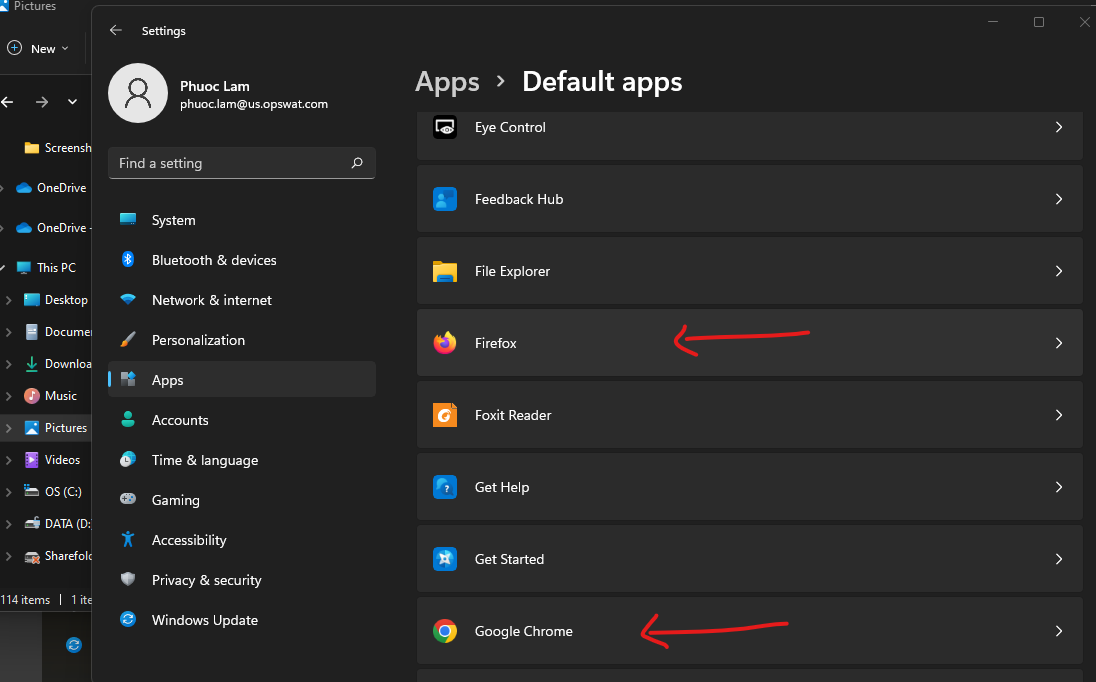Click the Find a setting search box
This screenshot has height=682, width=1096.
tap(242, 163)
